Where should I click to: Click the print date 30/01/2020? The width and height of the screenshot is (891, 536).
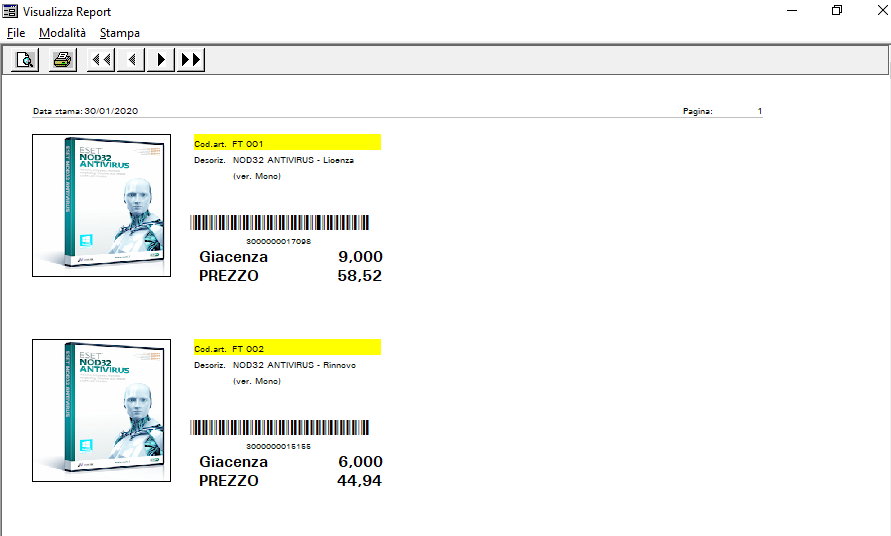click(111, 111)
